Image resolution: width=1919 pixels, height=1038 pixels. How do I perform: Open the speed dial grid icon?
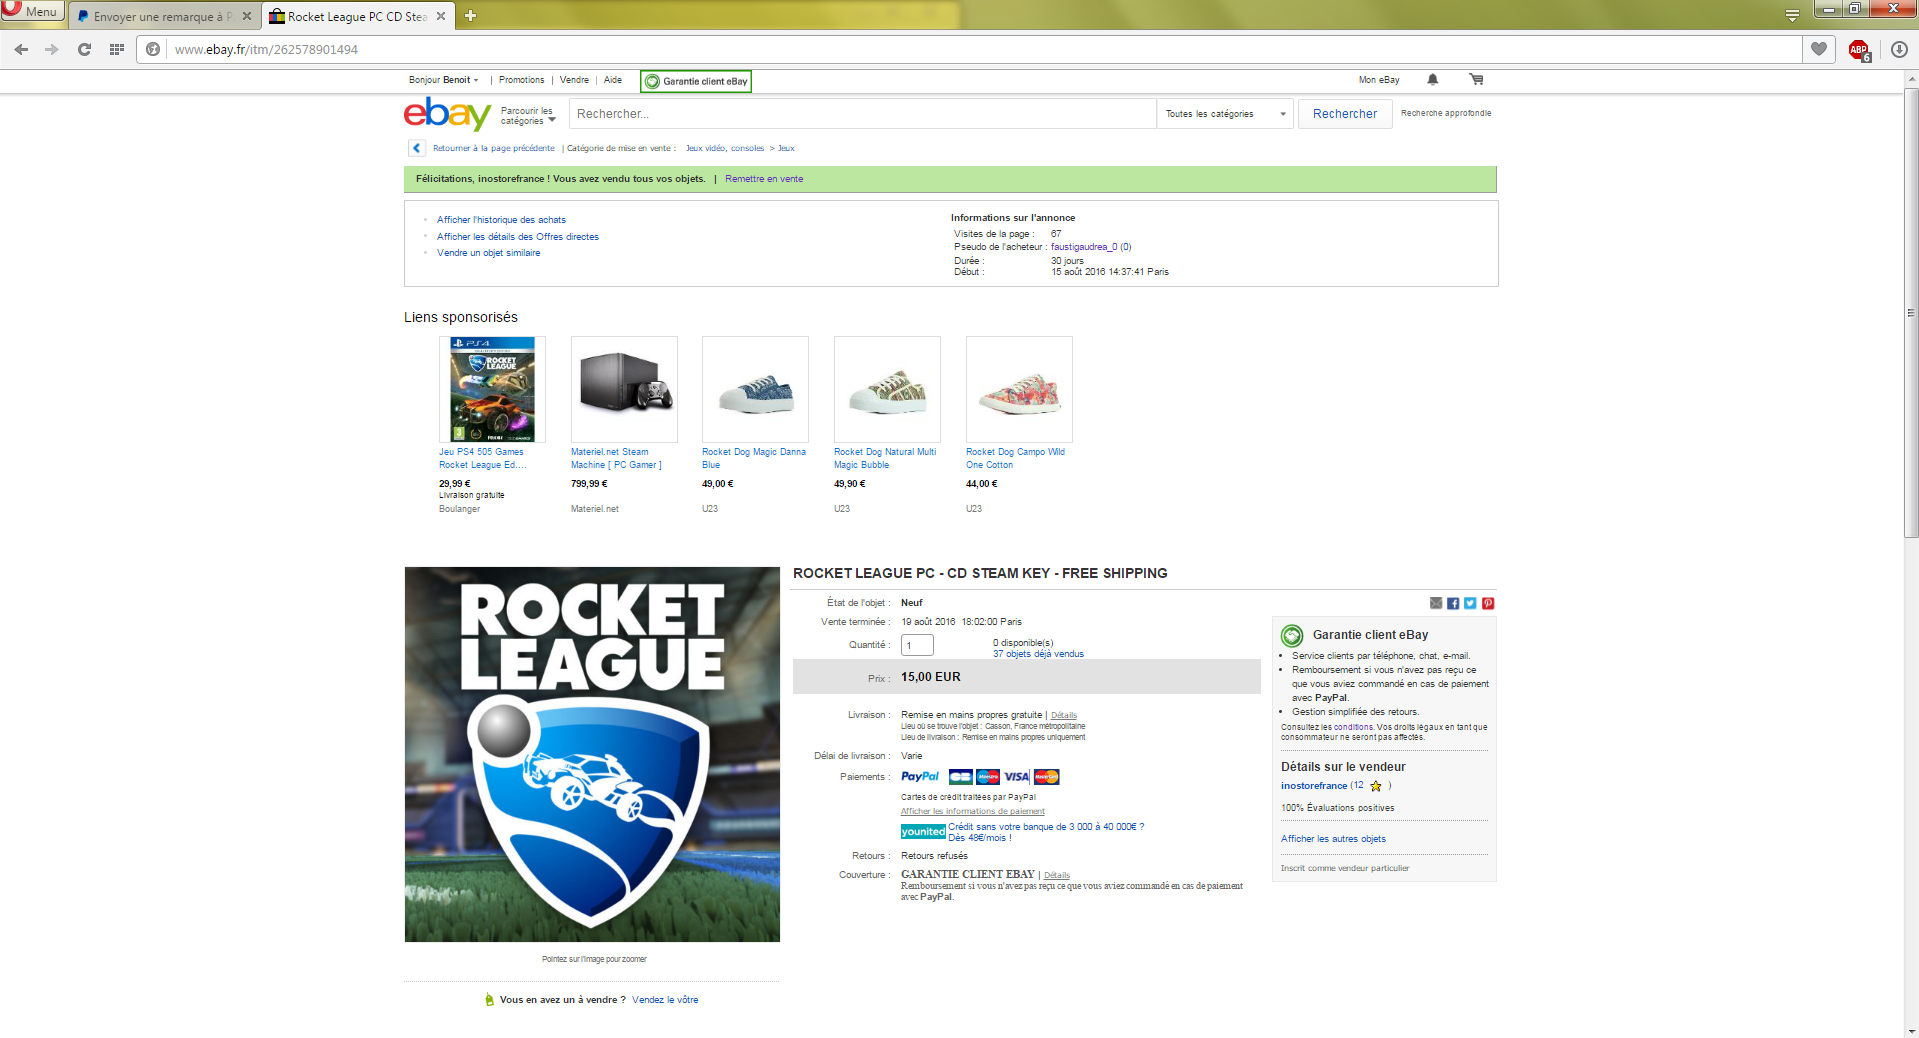click(x=117, y=49)
